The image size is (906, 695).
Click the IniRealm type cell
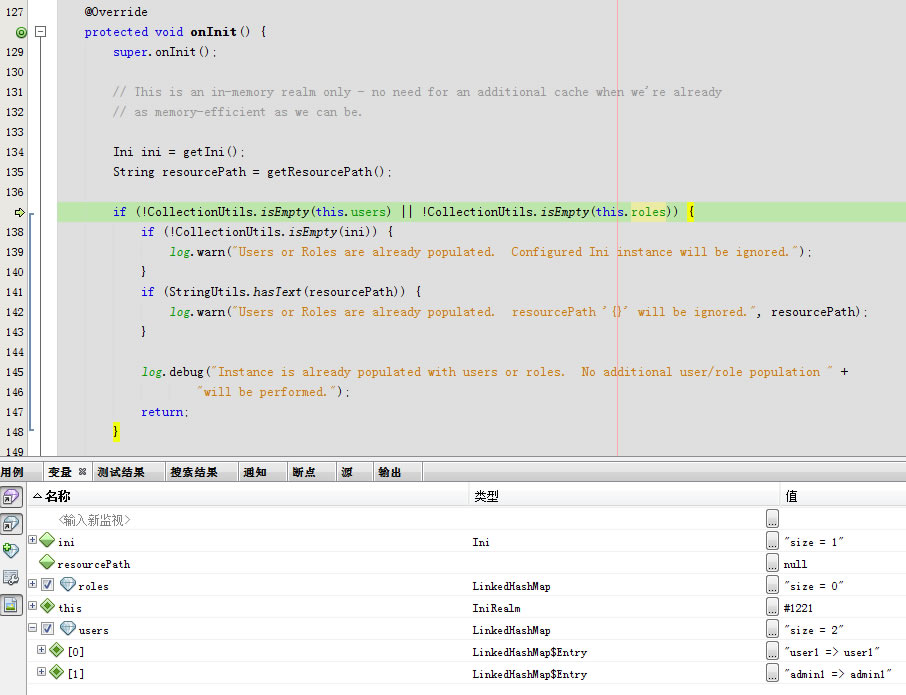[x=496, y=608]
